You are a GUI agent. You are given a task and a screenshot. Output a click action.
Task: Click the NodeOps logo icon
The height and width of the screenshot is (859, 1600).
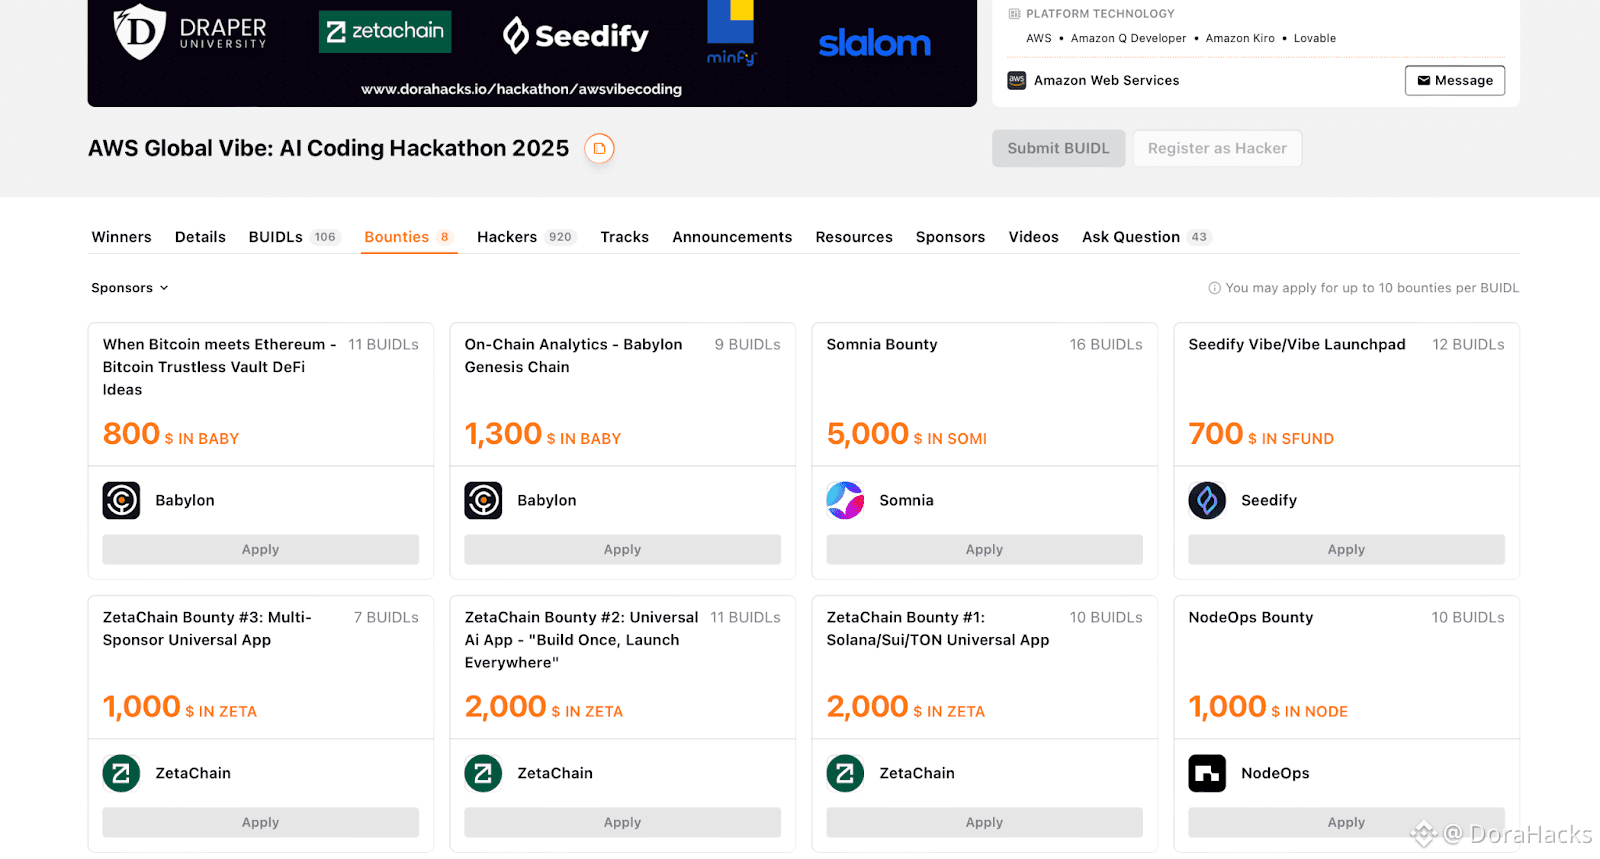(x=1207, y=773)
